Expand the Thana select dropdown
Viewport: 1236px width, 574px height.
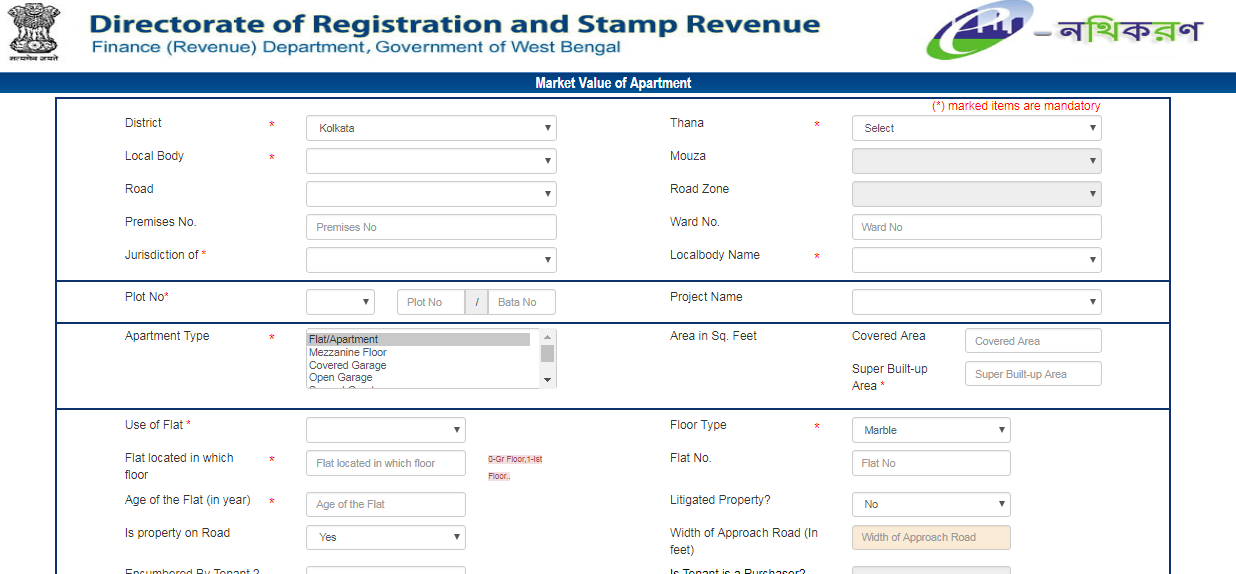tap(976, 128)
